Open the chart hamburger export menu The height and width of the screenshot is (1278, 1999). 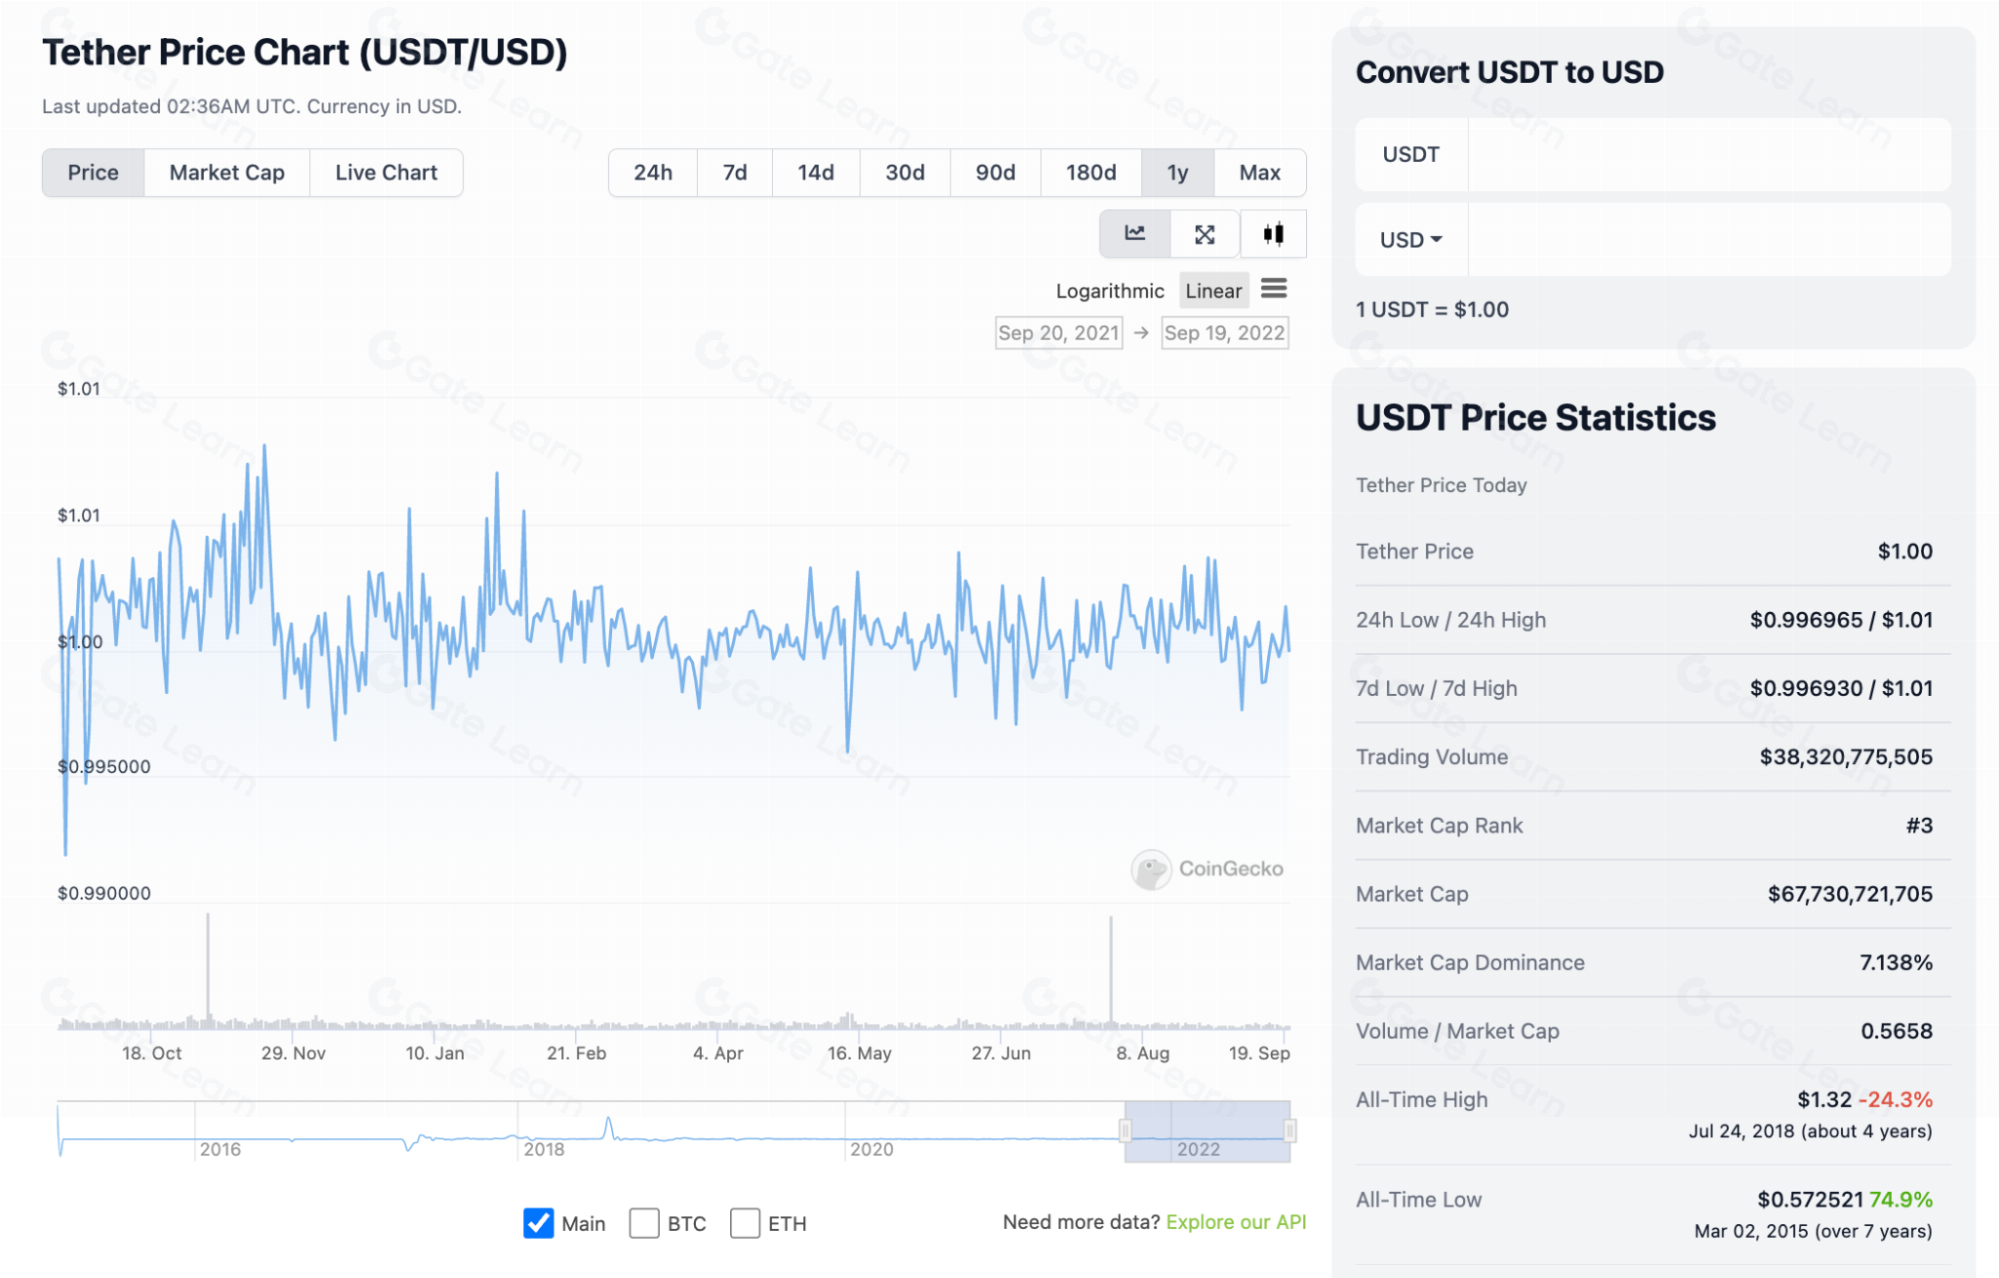click(x=1273, y=289)
